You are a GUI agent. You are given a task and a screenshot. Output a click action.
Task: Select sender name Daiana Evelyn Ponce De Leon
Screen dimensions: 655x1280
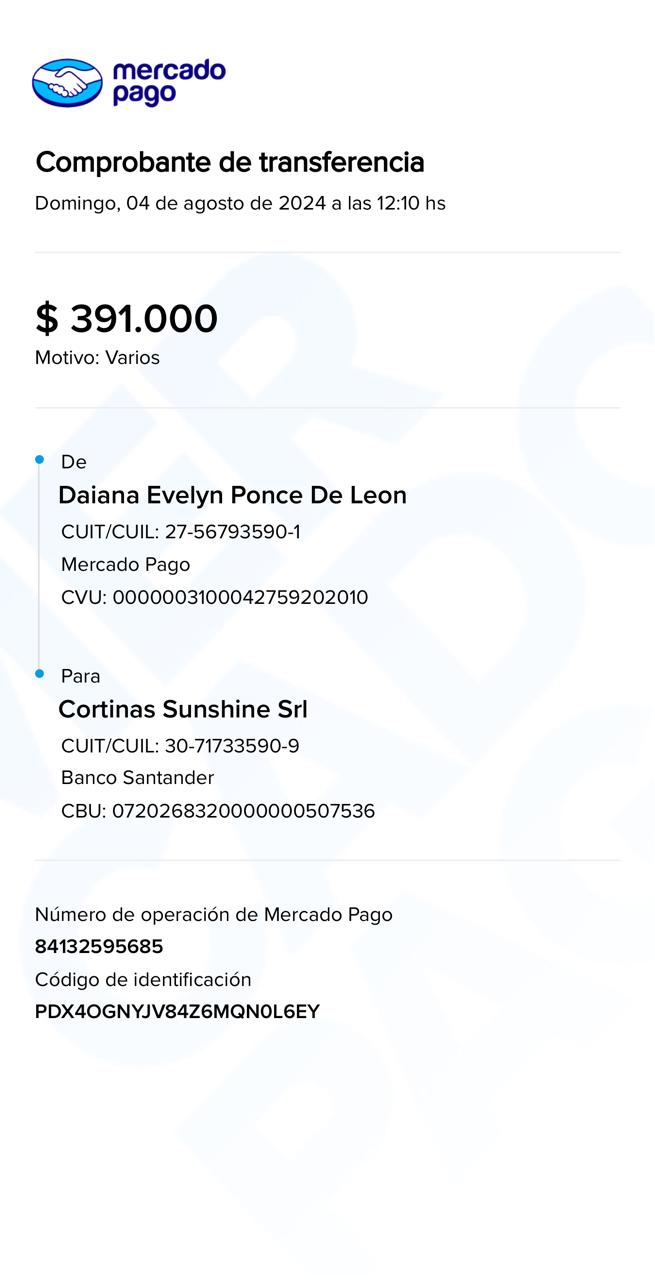[232, 495]
